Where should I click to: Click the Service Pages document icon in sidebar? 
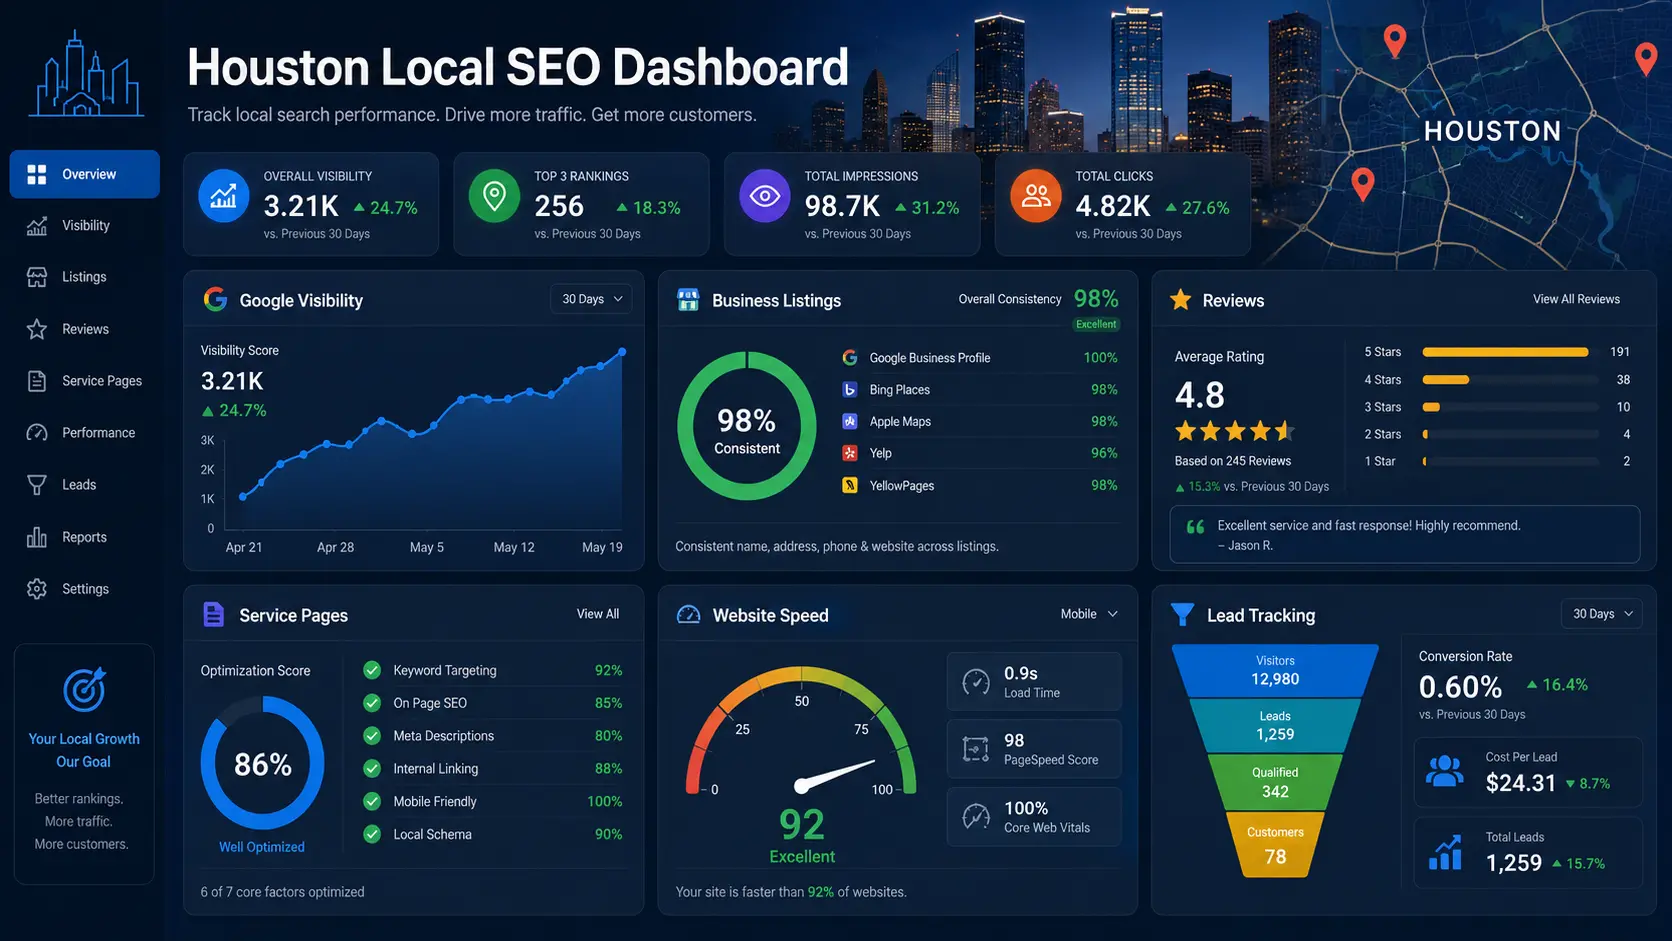click(x=37, y=381)
